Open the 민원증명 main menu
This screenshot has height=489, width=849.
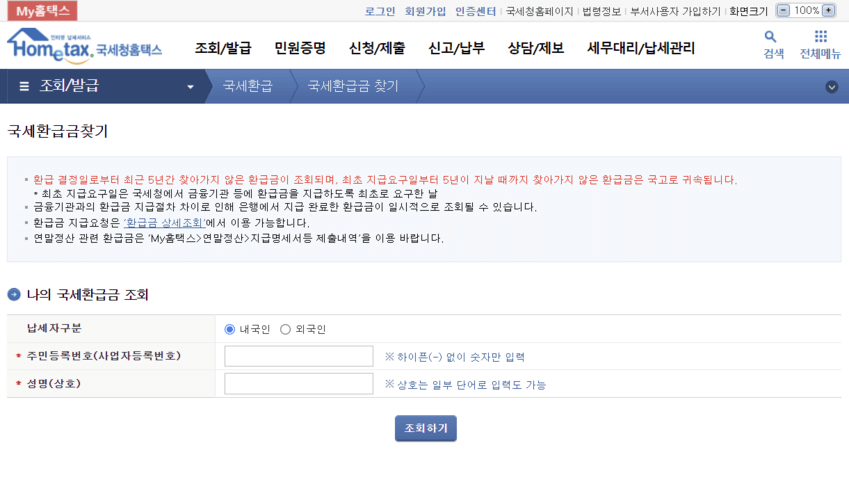pos(300,48)
